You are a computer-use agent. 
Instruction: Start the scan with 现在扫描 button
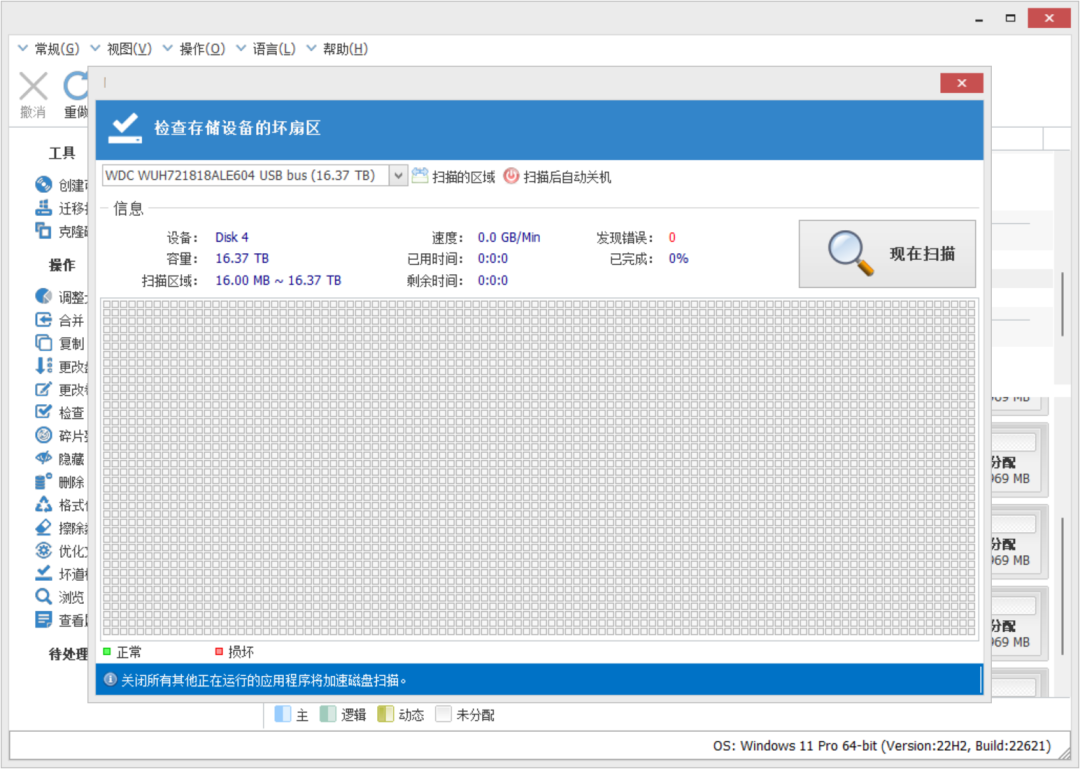[x=887, y=254]
